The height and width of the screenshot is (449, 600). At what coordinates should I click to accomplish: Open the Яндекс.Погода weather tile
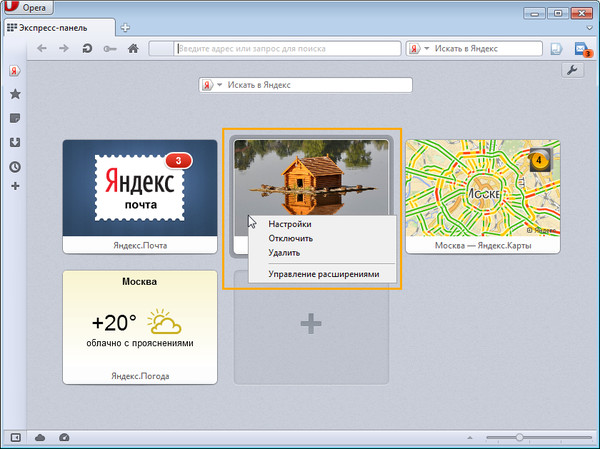point(140,327)
